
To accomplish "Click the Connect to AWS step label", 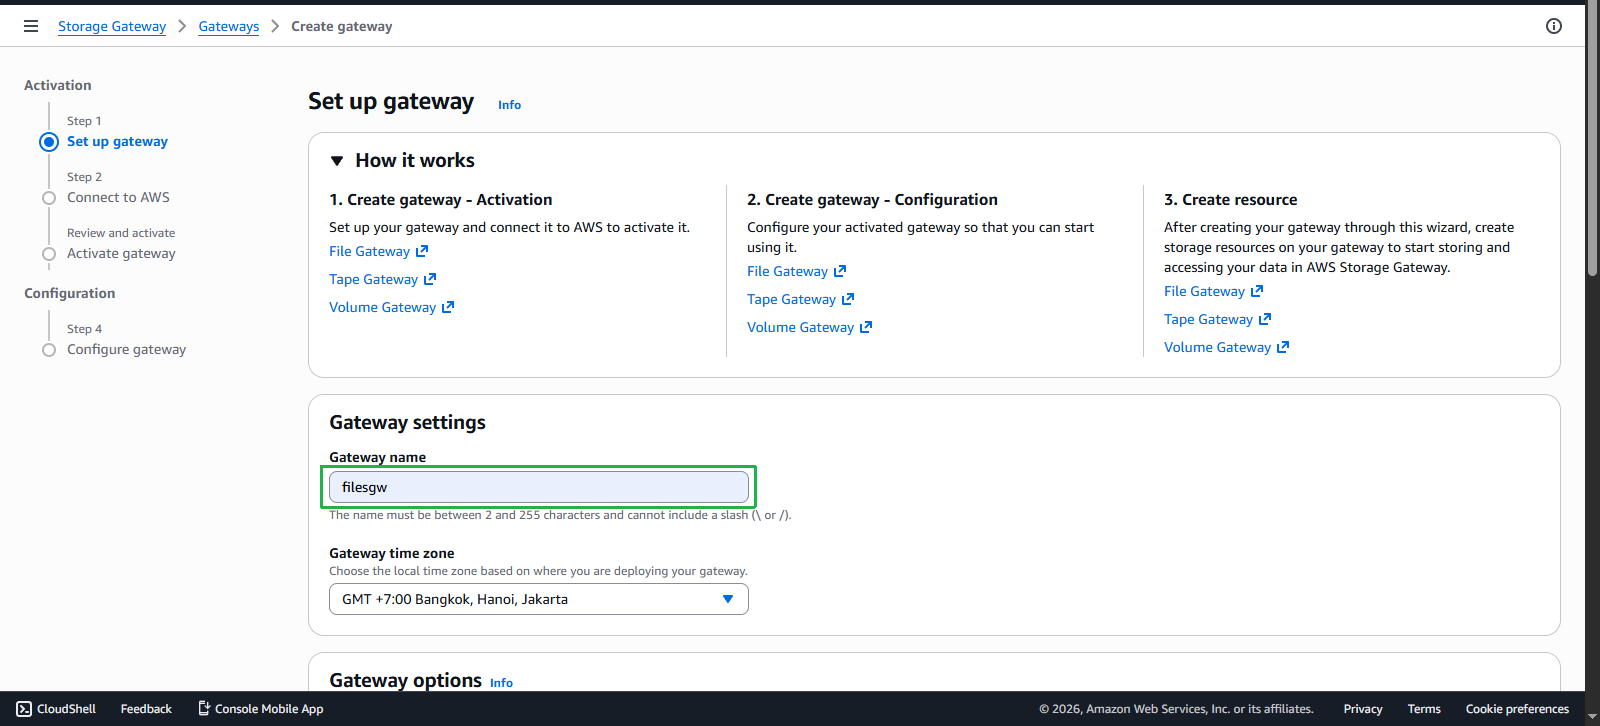I will pyautogui.click(x=119, y=198).
